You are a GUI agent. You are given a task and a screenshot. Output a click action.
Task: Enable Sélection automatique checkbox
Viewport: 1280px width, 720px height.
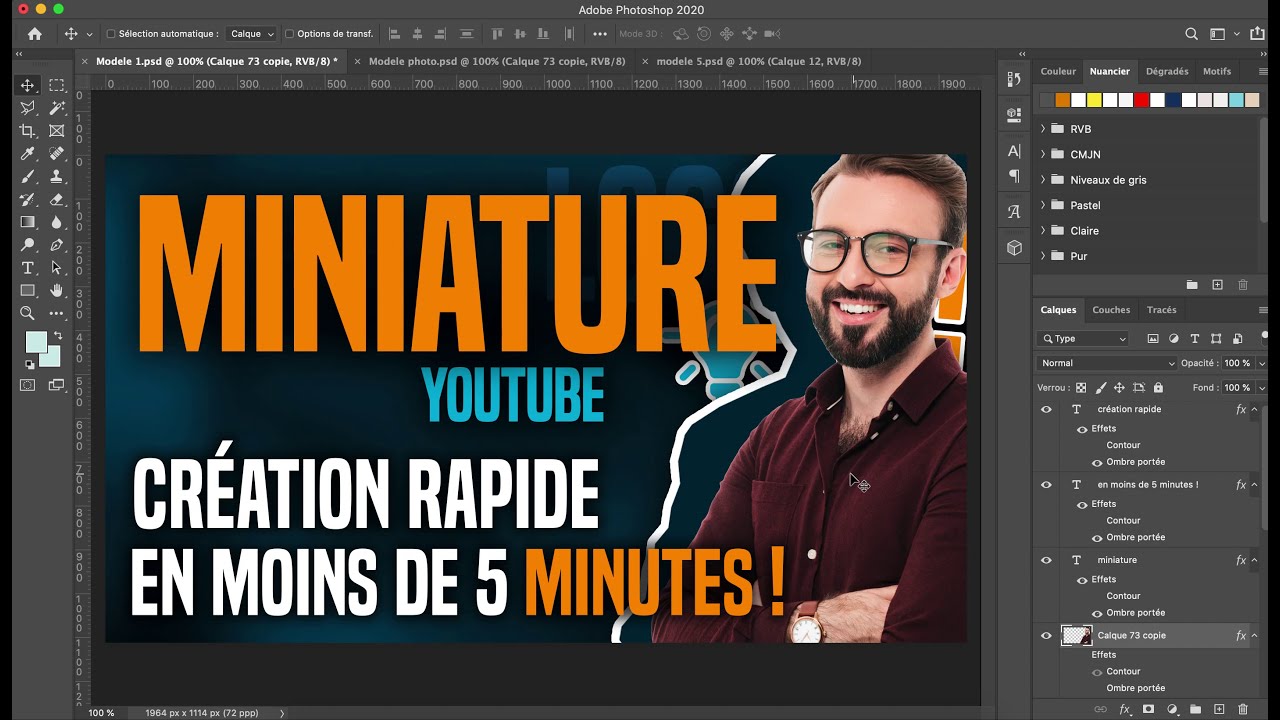(x=111, y=34)
